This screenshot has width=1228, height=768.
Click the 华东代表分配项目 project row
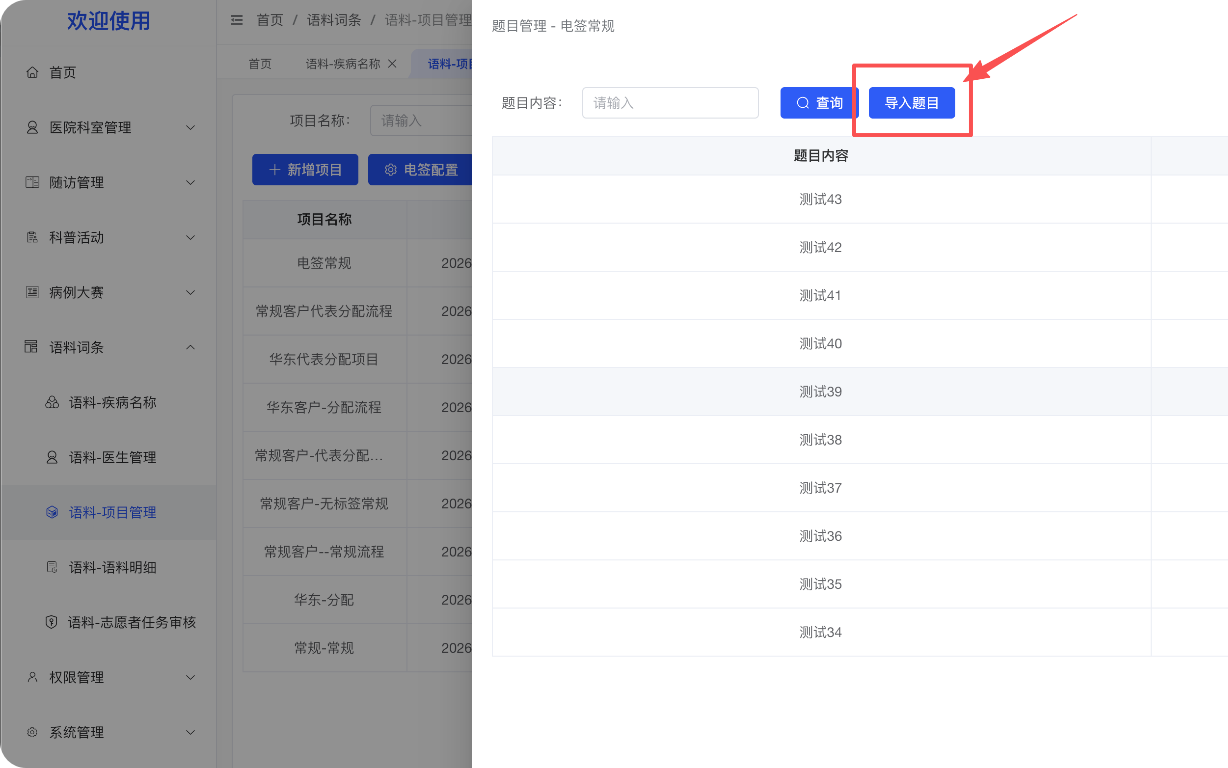(x=357, y=360)
